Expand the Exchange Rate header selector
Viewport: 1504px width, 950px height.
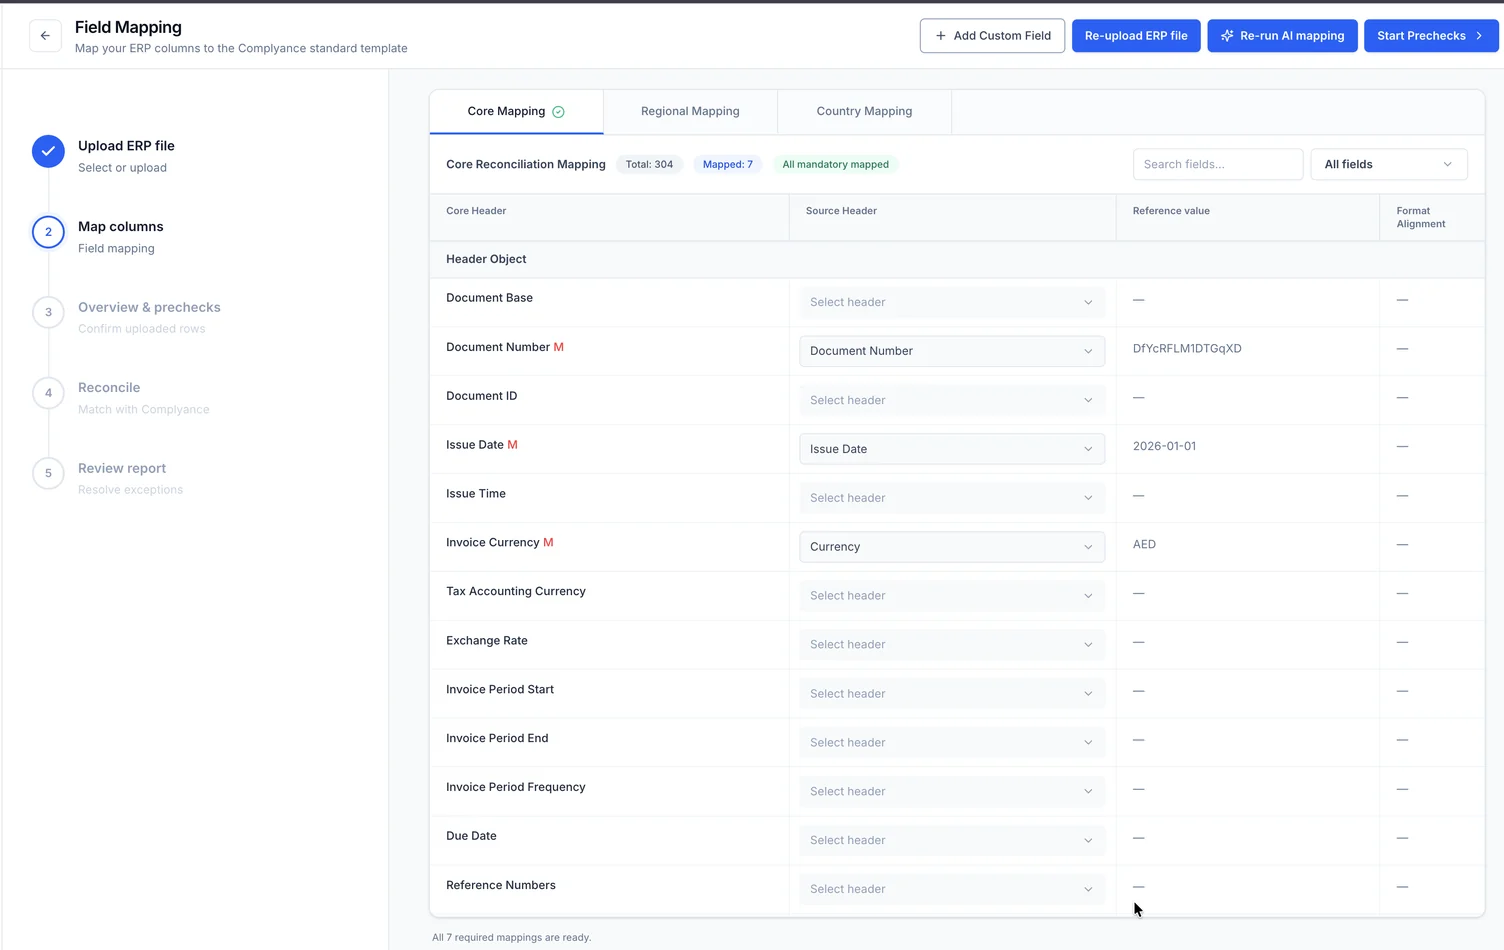coord(952,645)
